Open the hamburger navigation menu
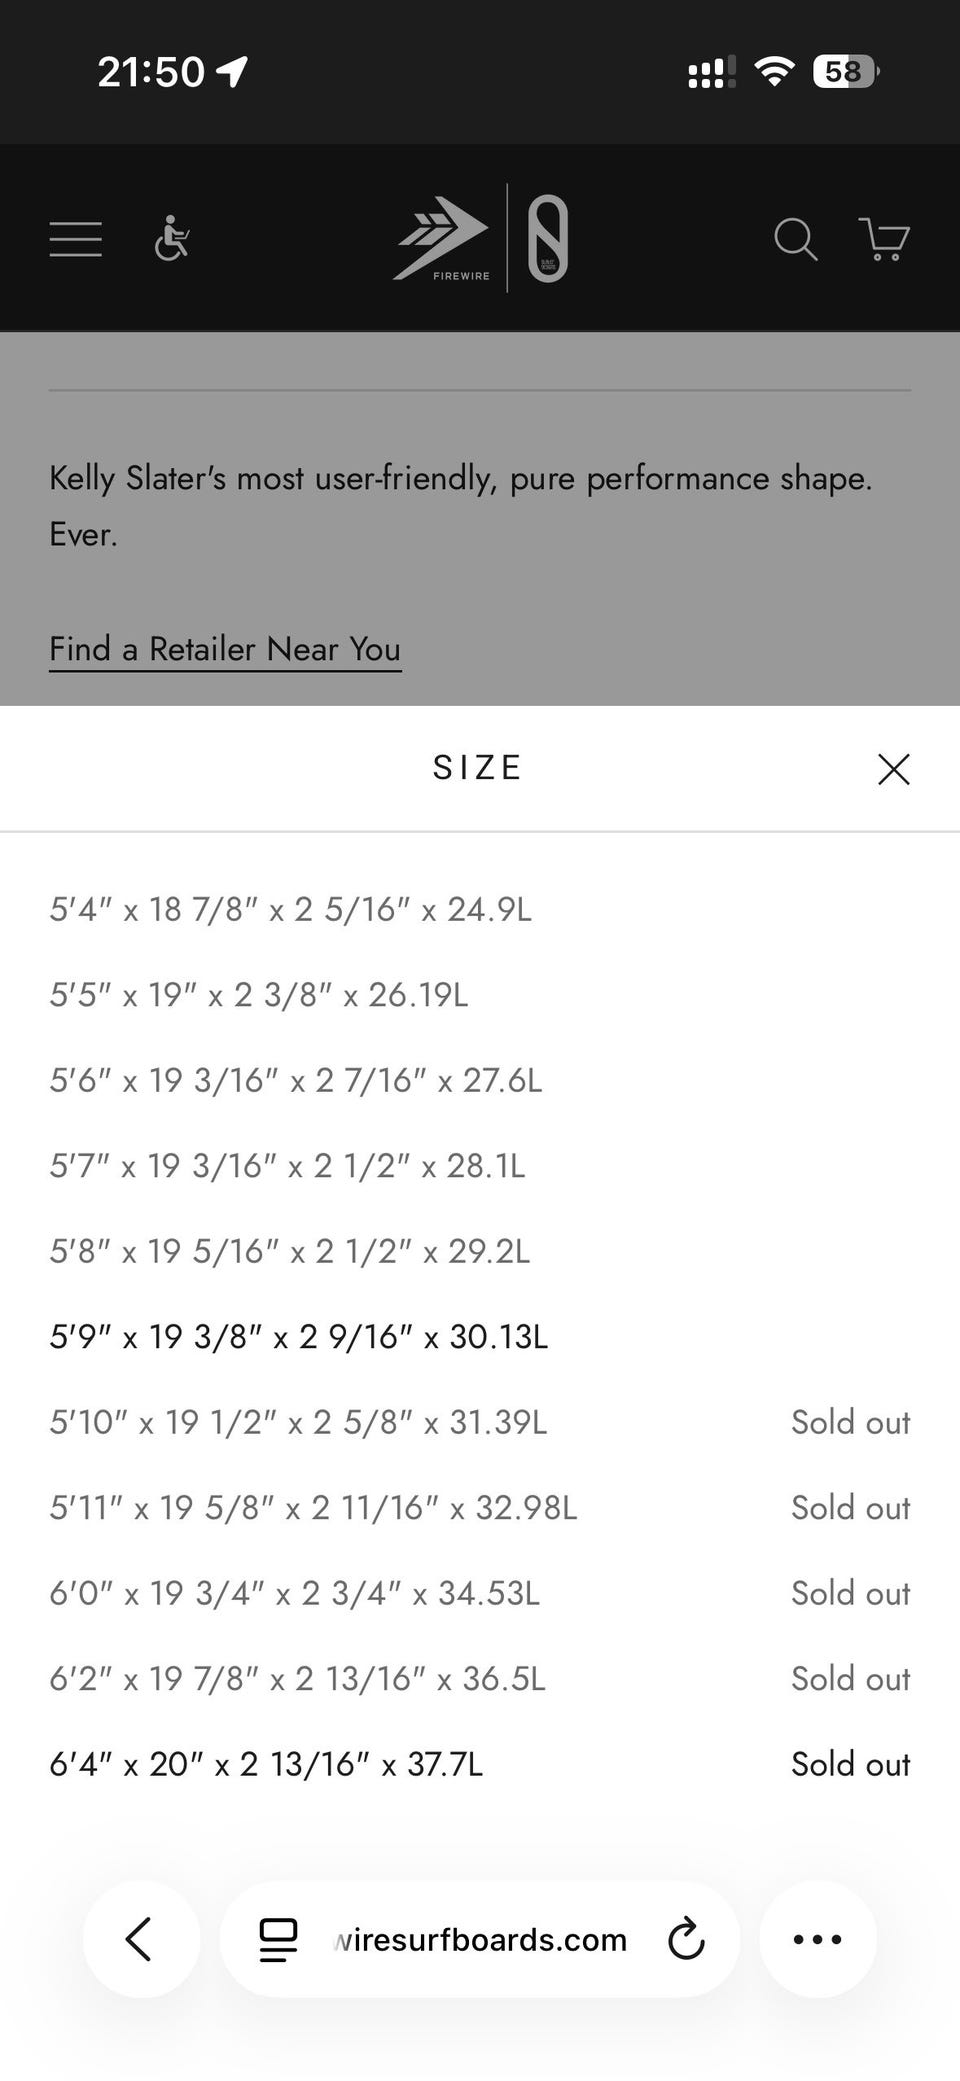Viewport: 960px width, 2081px height. coord(76,239)
